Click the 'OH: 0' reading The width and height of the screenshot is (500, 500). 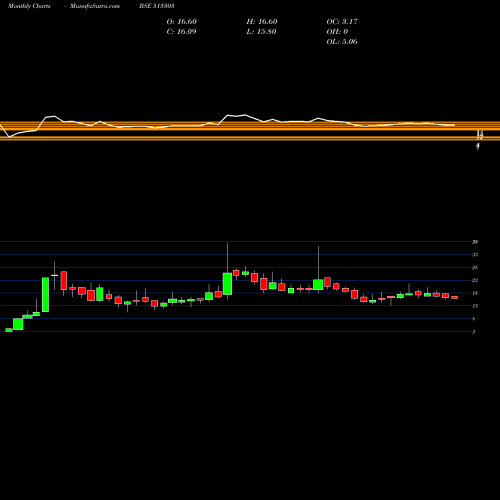point(337,32)
